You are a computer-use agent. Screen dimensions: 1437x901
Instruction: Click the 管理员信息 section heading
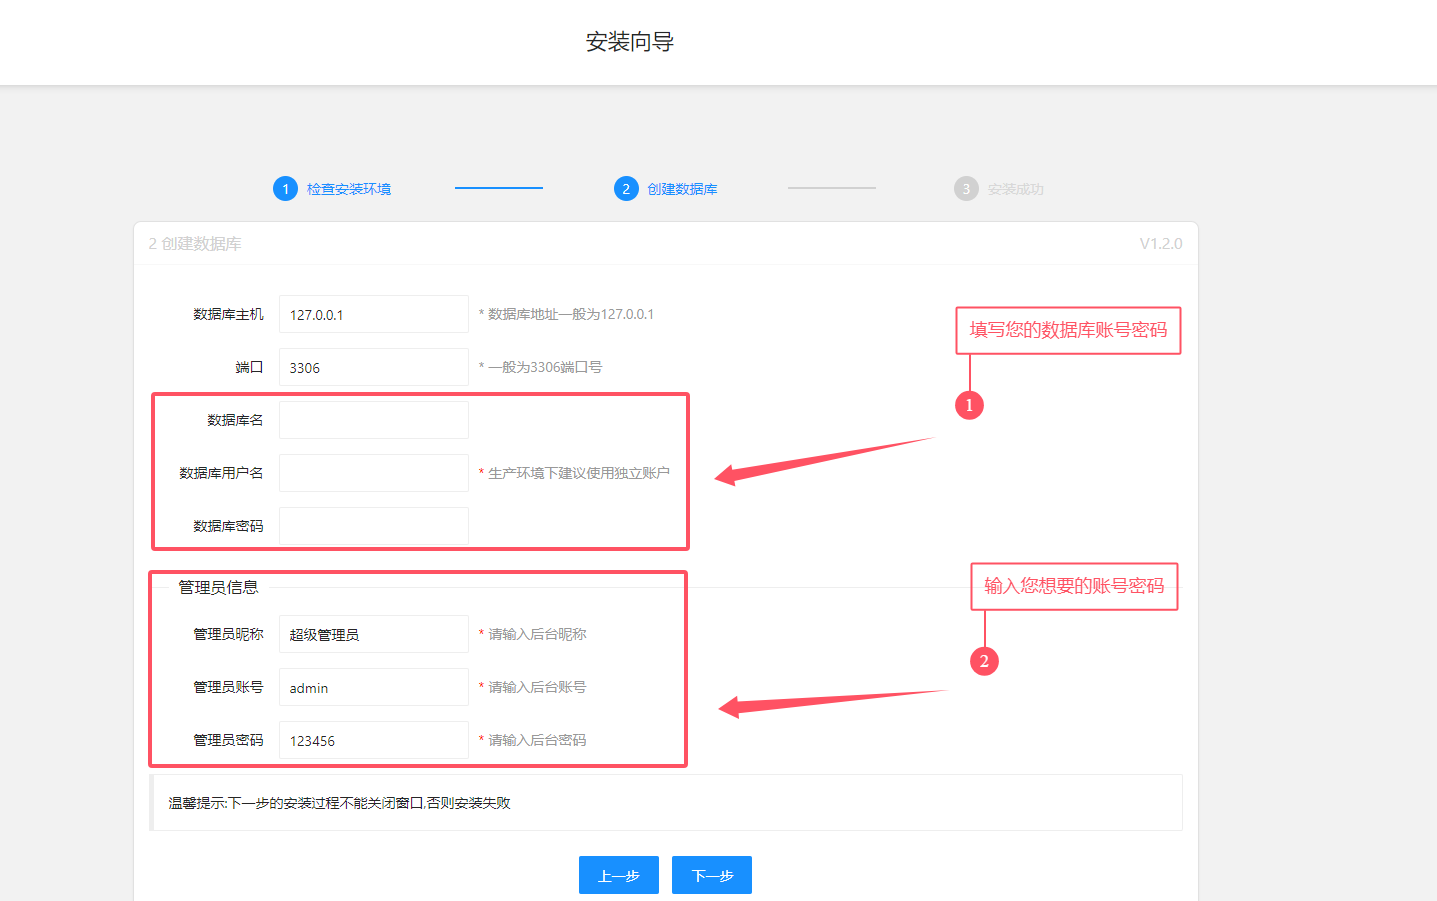(218, 587)
